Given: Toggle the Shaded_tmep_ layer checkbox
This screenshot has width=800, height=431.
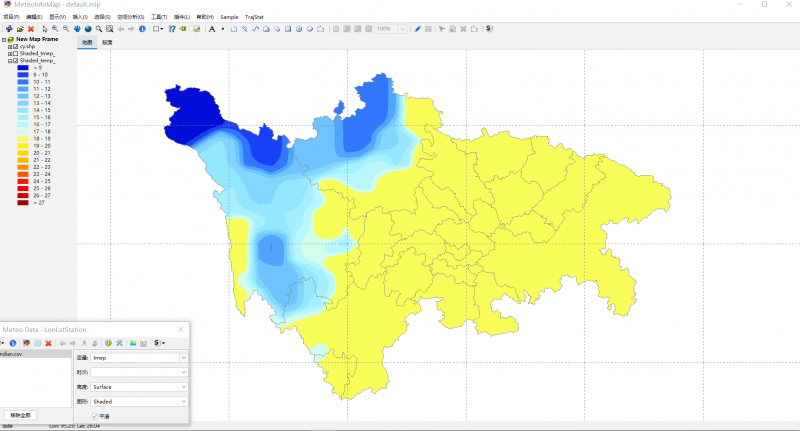Looking at the screenshot, I should pyautogui.click(x=15, y=54).
